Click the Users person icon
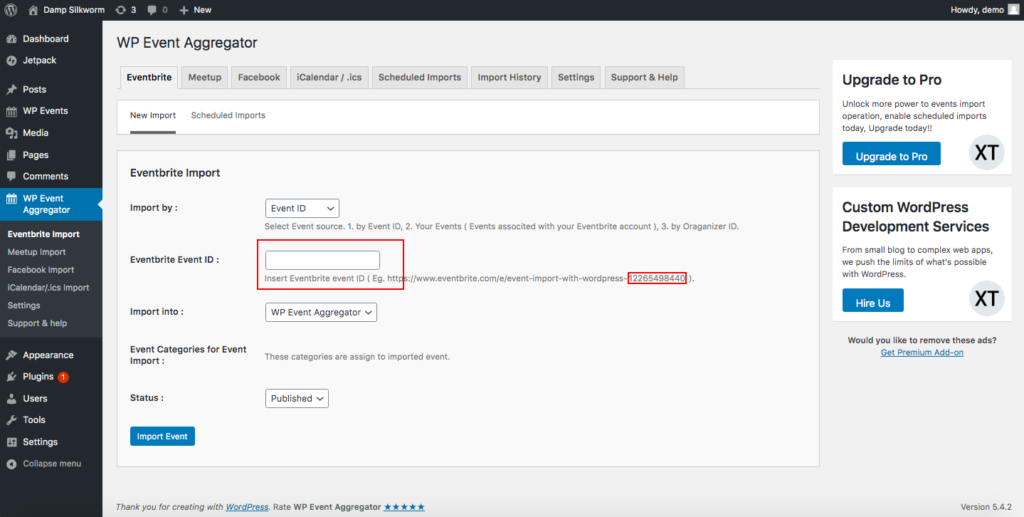1024x517 pixels. coord(11,398)
